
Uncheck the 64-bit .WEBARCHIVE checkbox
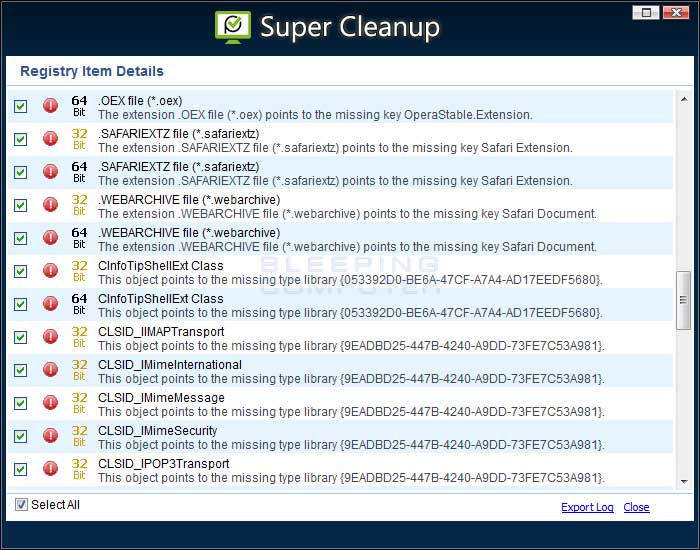(21, 238)
